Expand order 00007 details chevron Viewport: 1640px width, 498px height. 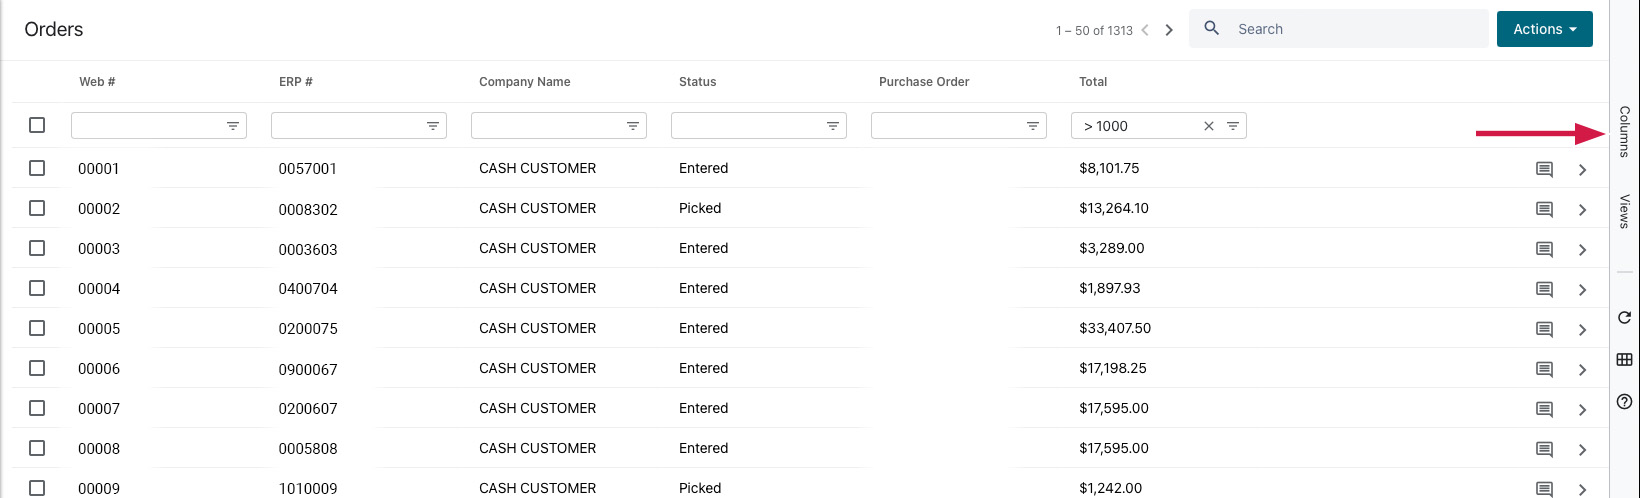click(1582, 410)
